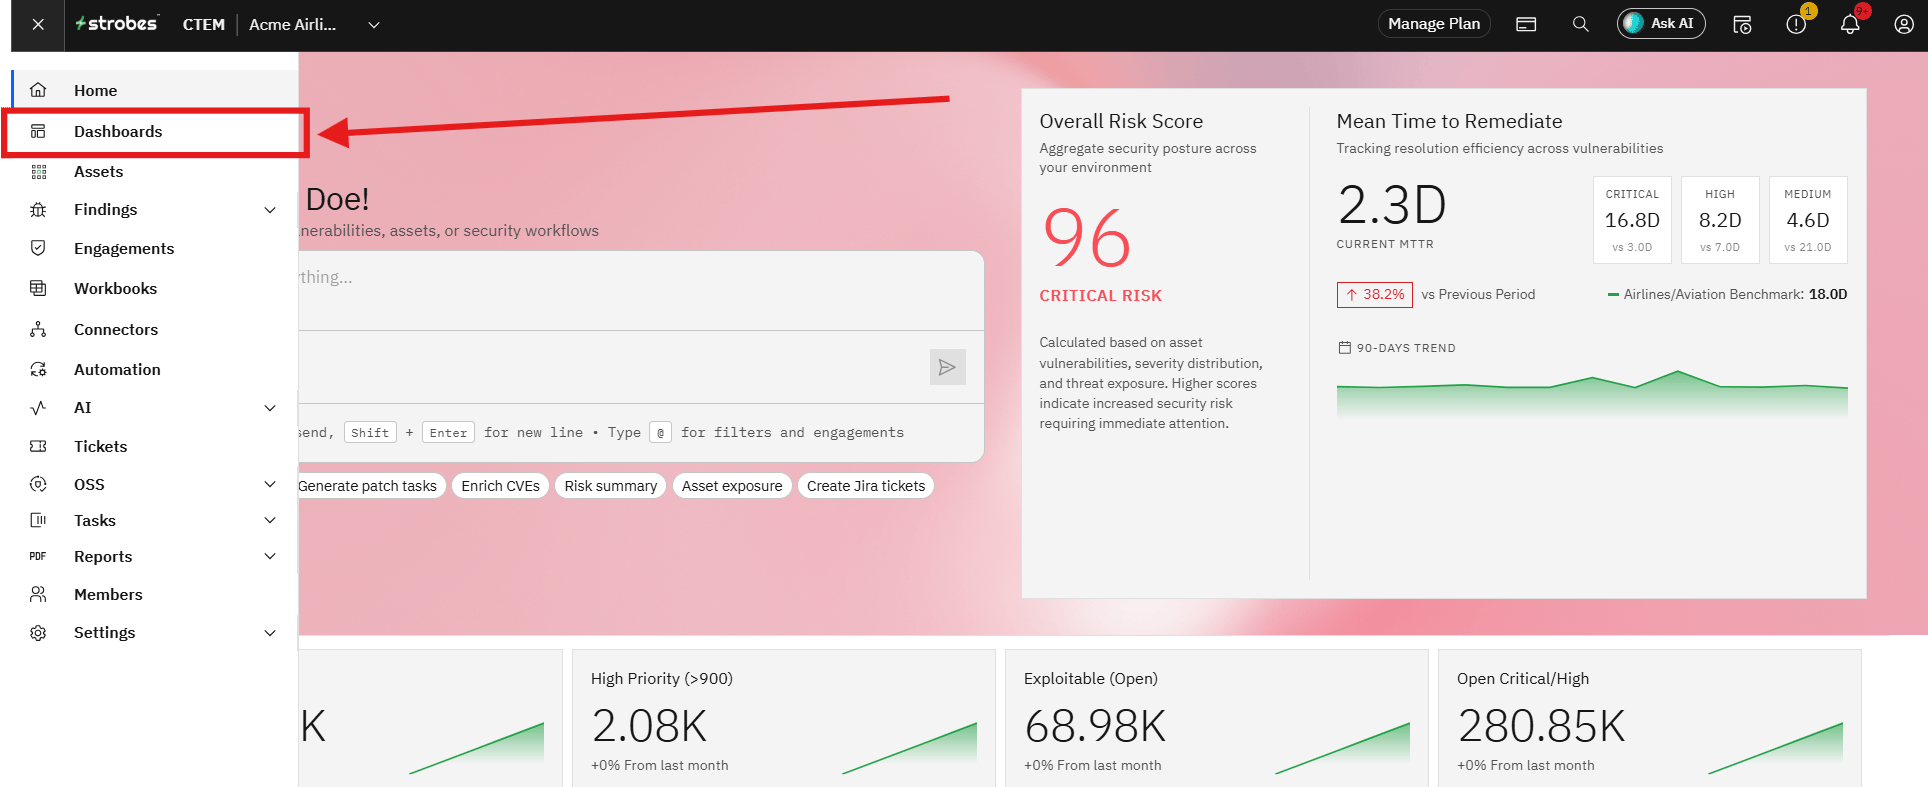Viewport: 1928px width, 787px height.
Task: Open the Open Critical/High card
Action: tap(1649, 718)
